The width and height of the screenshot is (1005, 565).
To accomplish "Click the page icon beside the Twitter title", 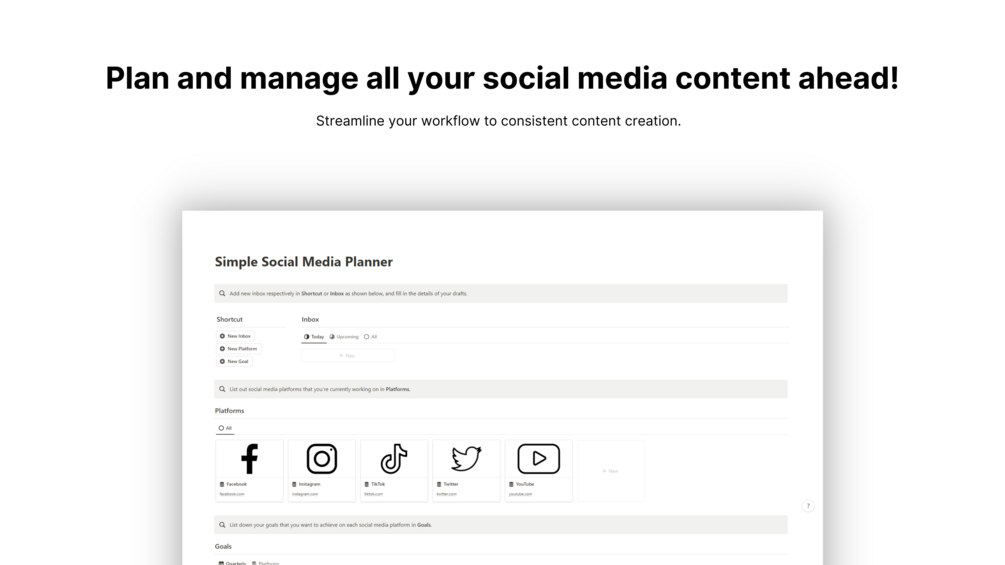I will point(439,484).
